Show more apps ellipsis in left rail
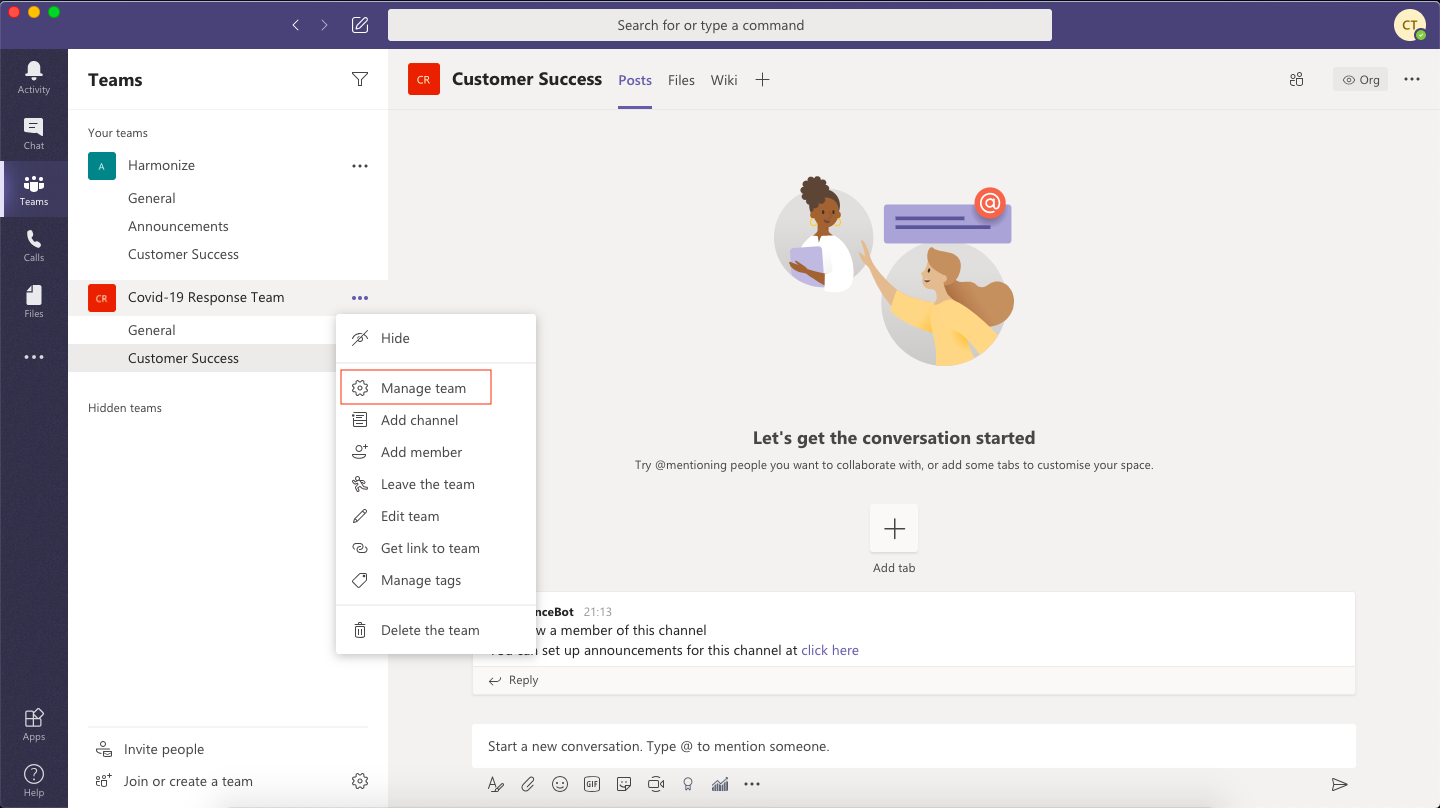Image resolution: width=1440 pixels, height=808 pixels. 34,357
